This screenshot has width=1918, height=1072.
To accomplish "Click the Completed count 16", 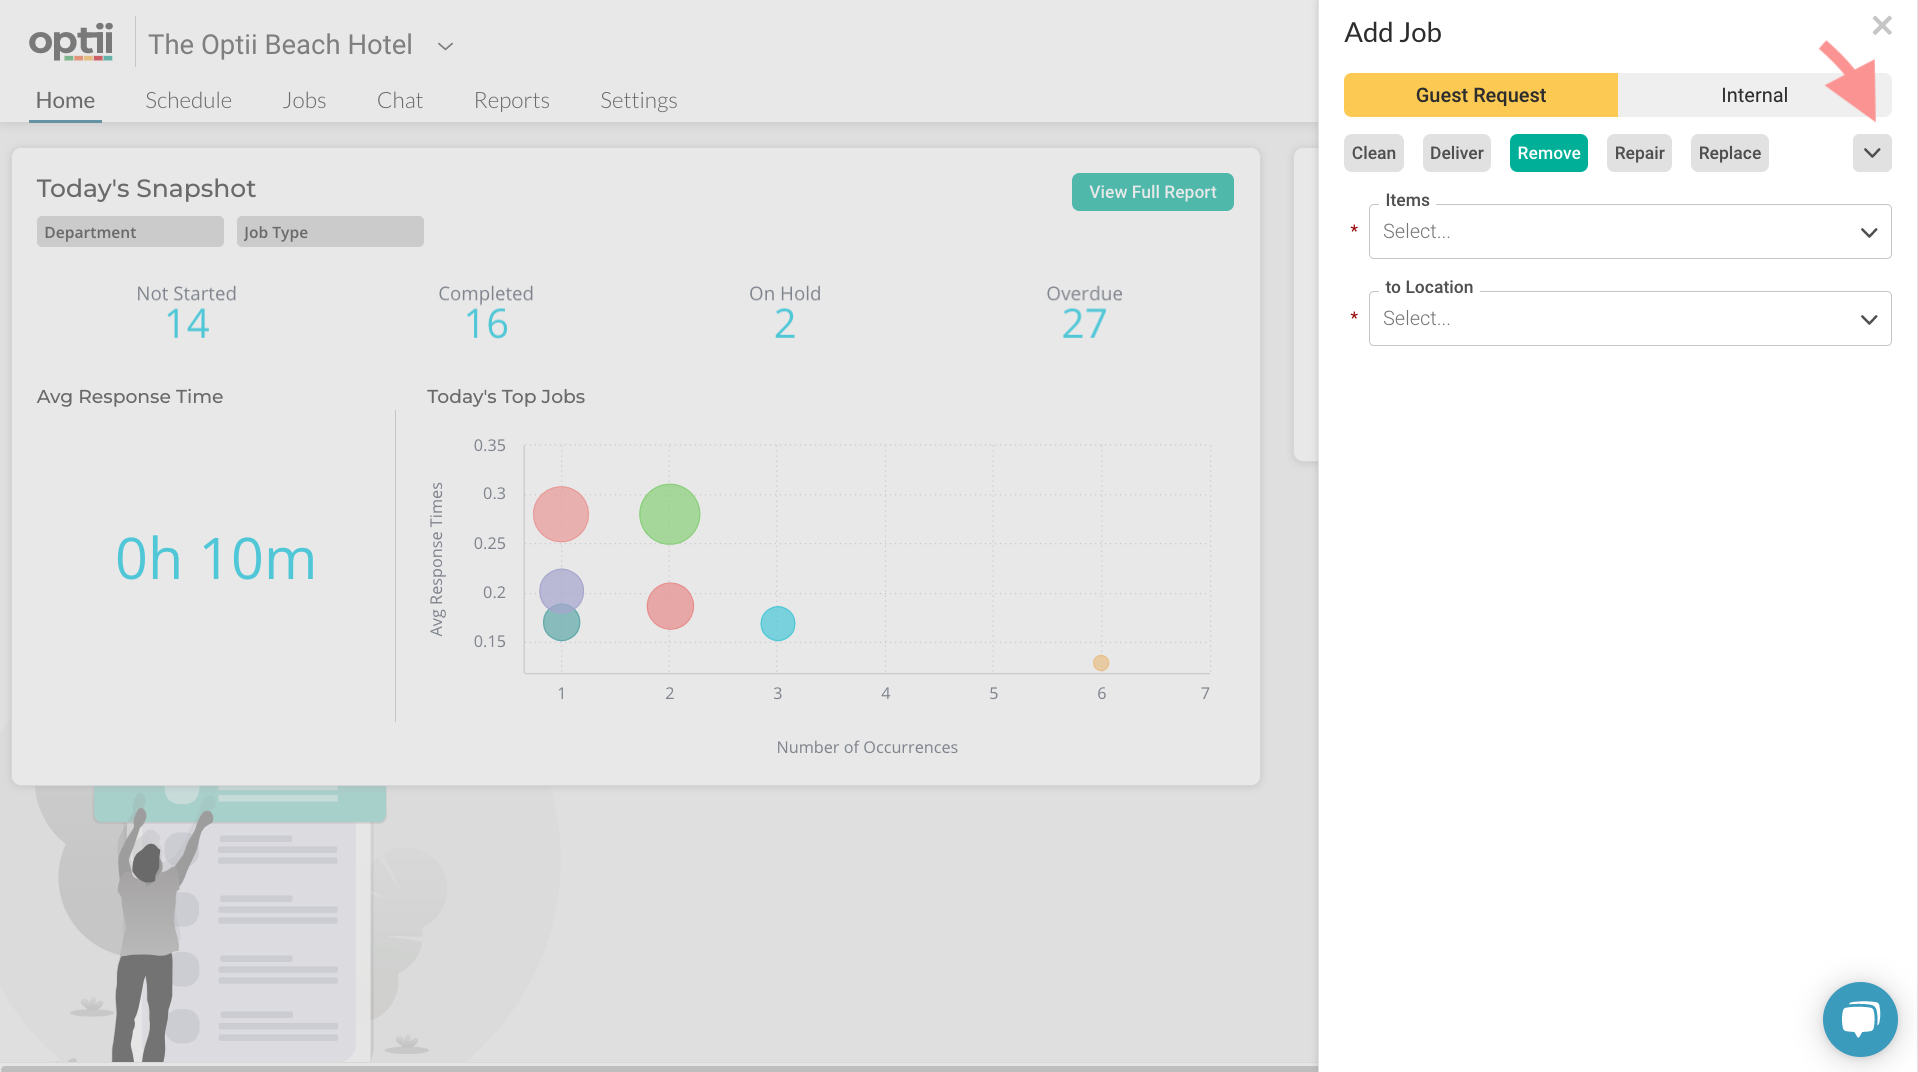I will point(486,324).
